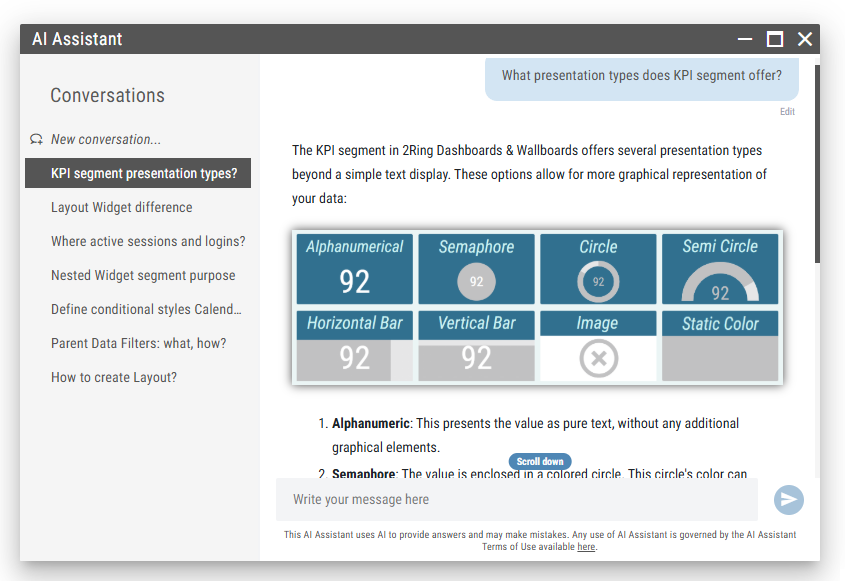Focus the Write your message here field

tap(516, 499)
